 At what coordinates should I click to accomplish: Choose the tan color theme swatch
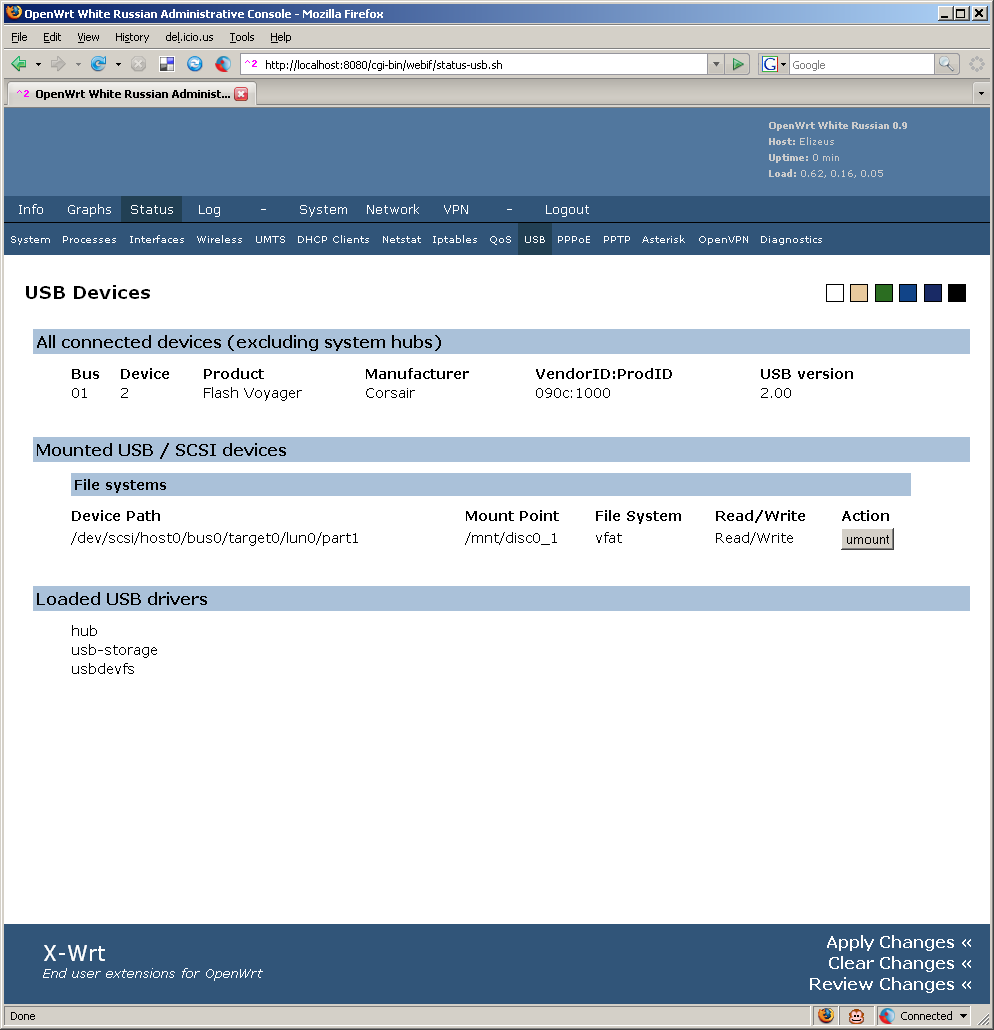859,293
